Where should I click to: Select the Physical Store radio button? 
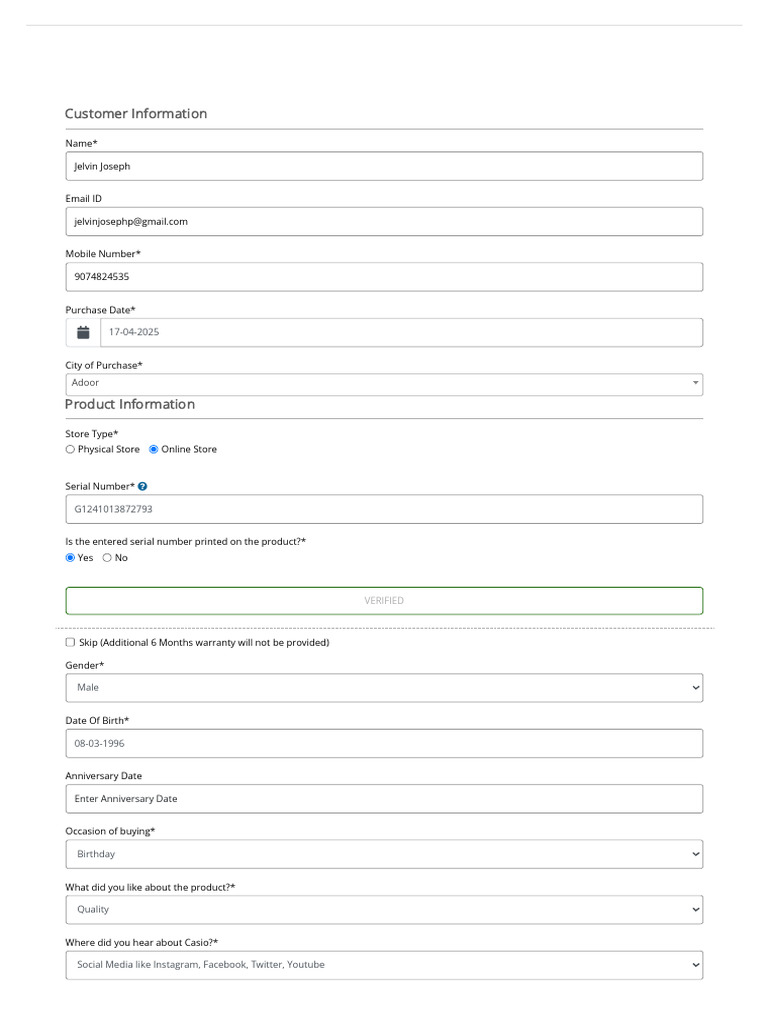(x=70, y=450)
